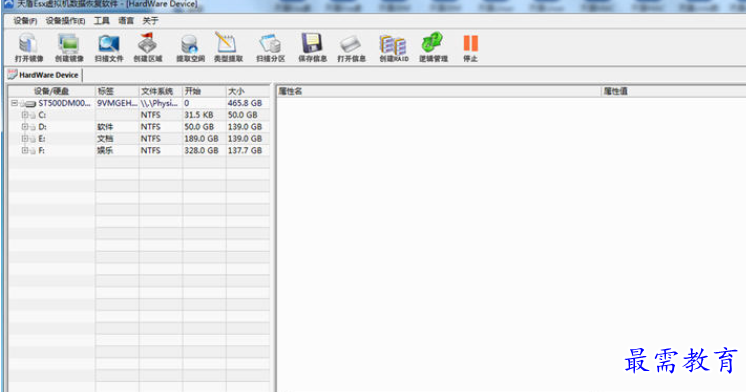746x392 pixels.
Task: Expand the E: partition node
Action: (x=25, y=138)
